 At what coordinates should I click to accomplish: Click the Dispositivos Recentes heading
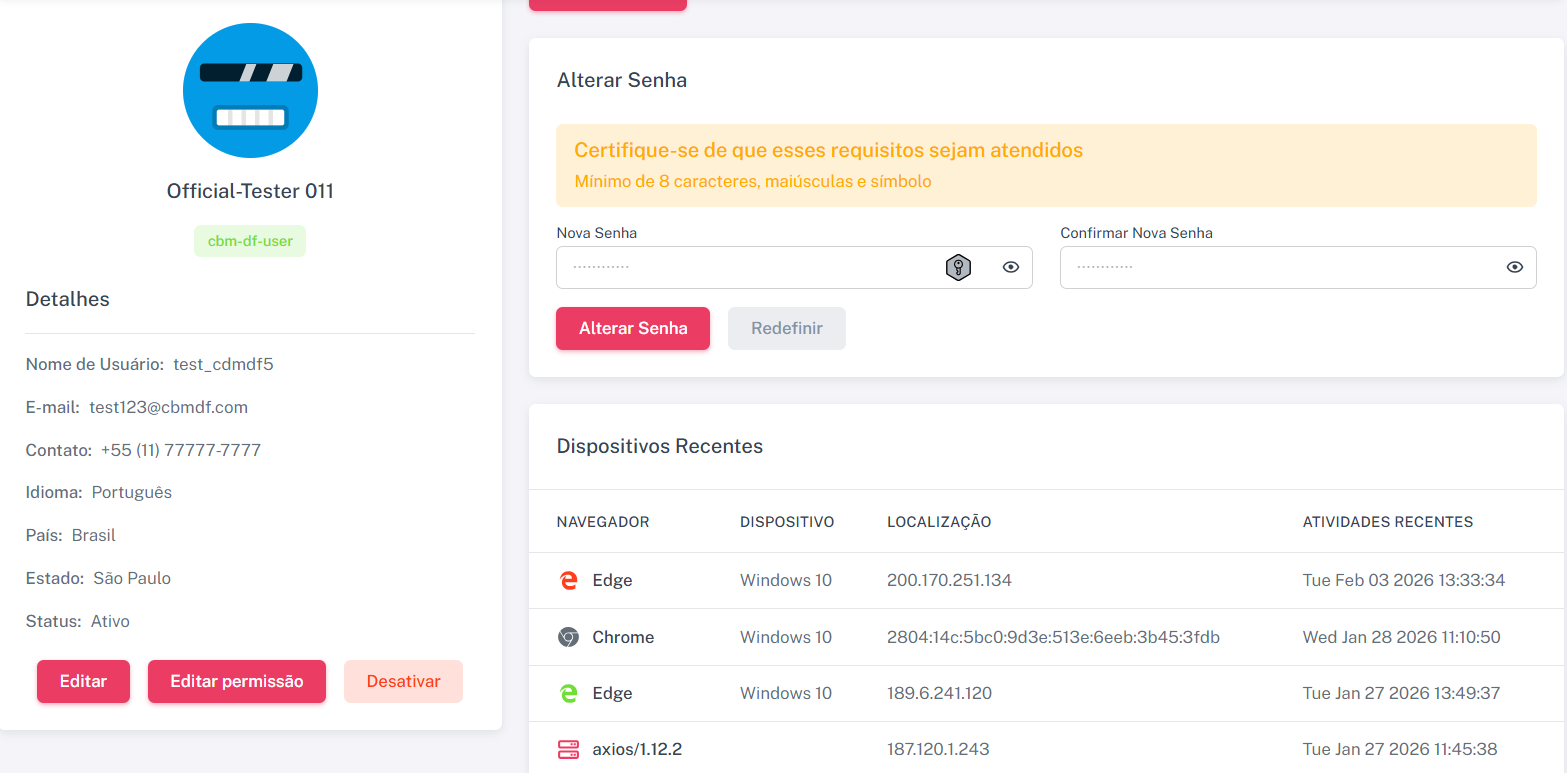pos(660,446)
